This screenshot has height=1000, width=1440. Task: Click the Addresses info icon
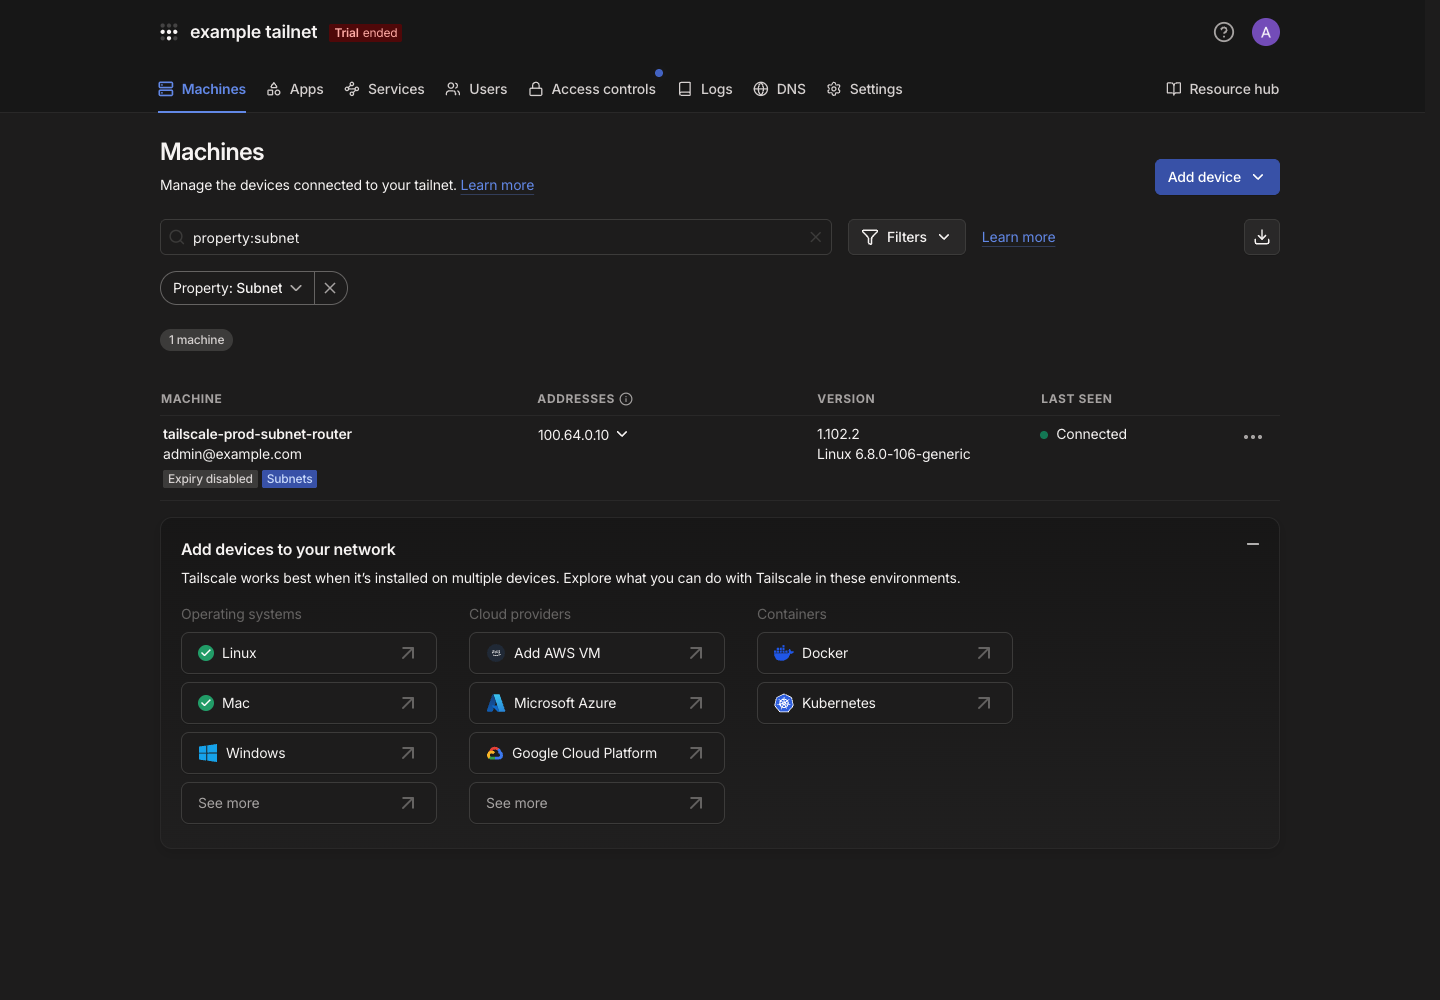[x=626, y=399]
